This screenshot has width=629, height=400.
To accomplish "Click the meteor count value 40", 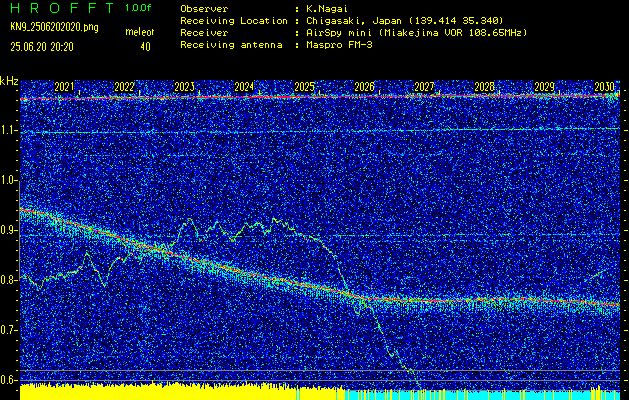I will click(x=145, y=47).
